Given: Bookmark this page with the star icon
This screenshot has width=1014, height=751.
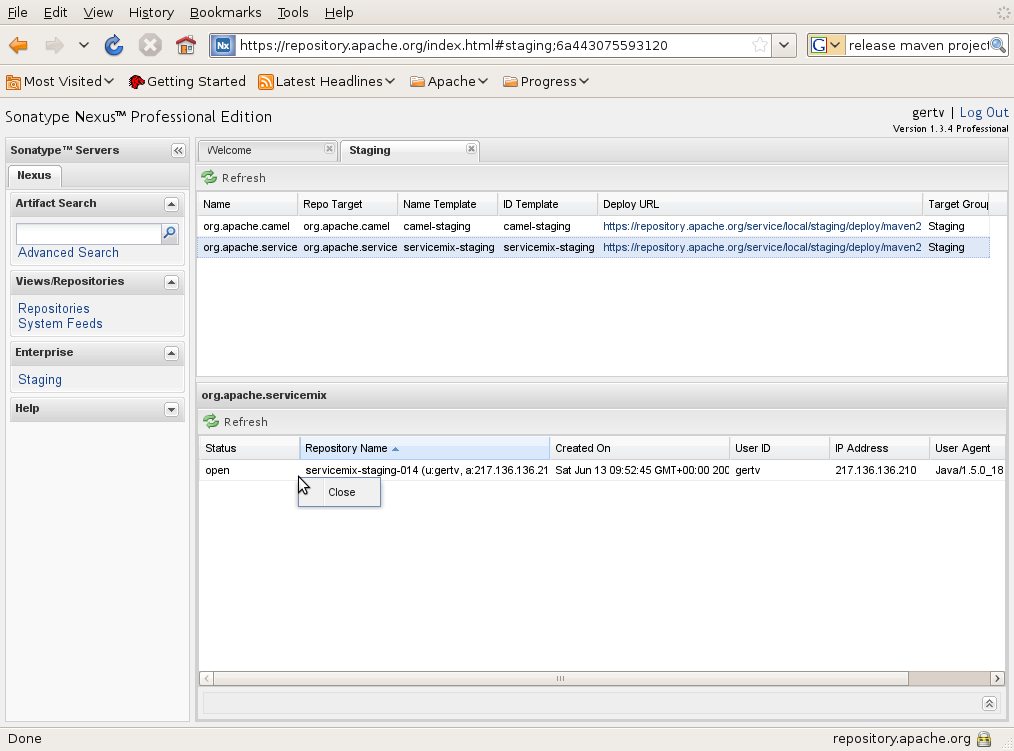Looking at the screenshot, I should coord(760,45).
